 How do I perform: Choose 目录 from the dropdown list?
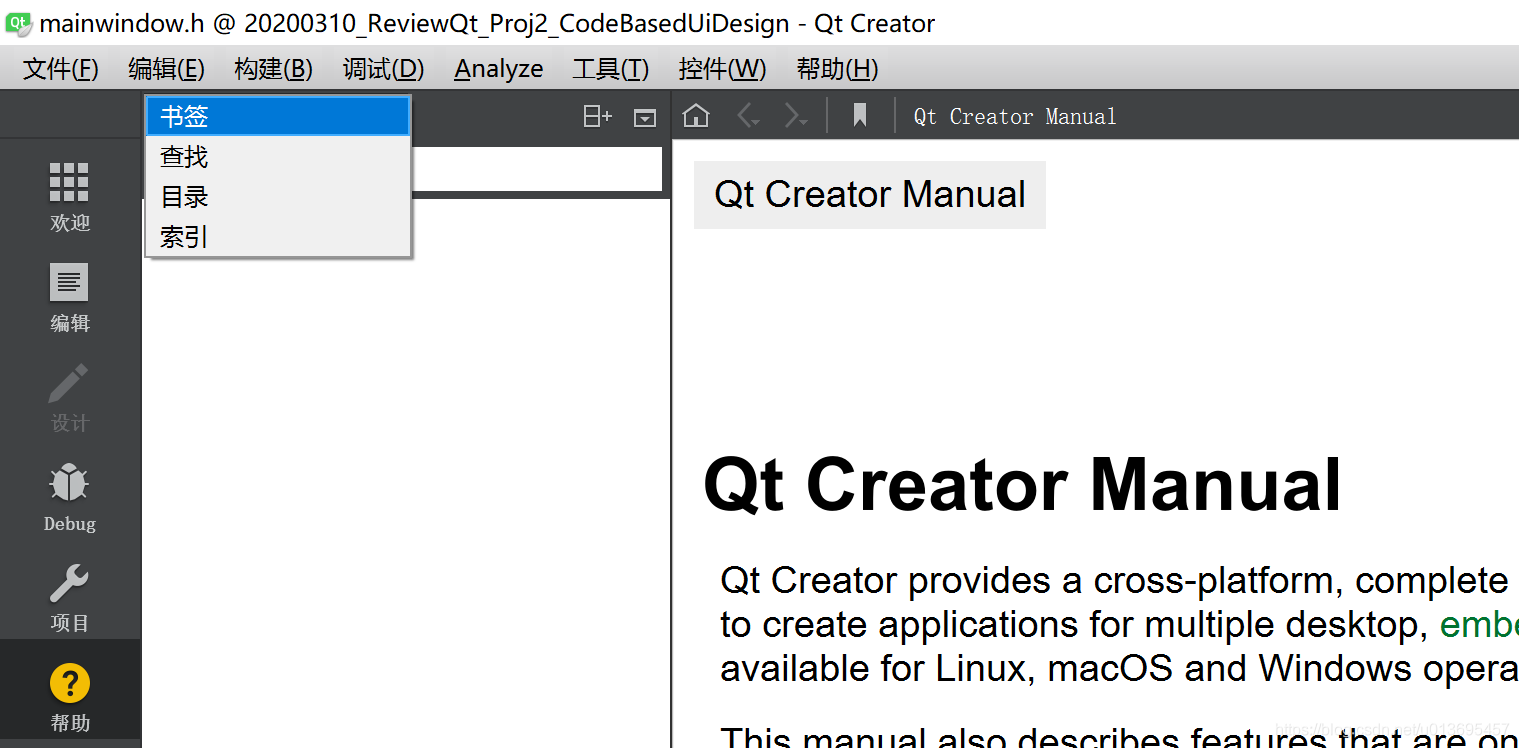click(278, 197)
